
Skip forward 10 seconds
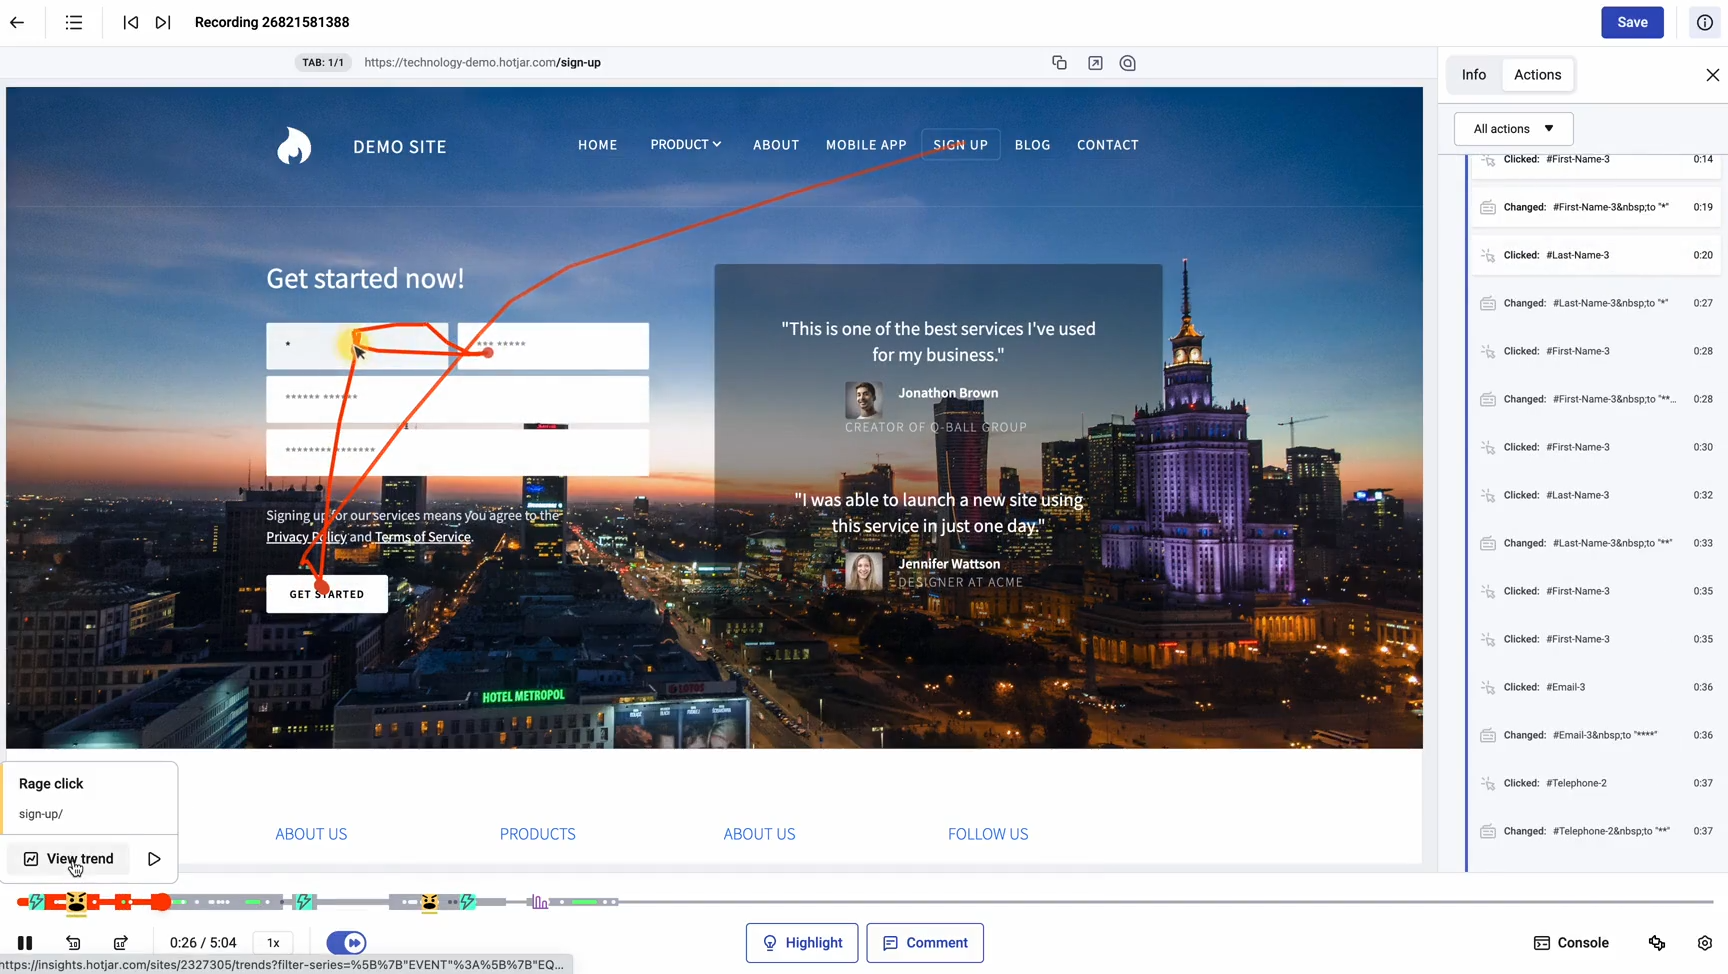click(121, 943)
